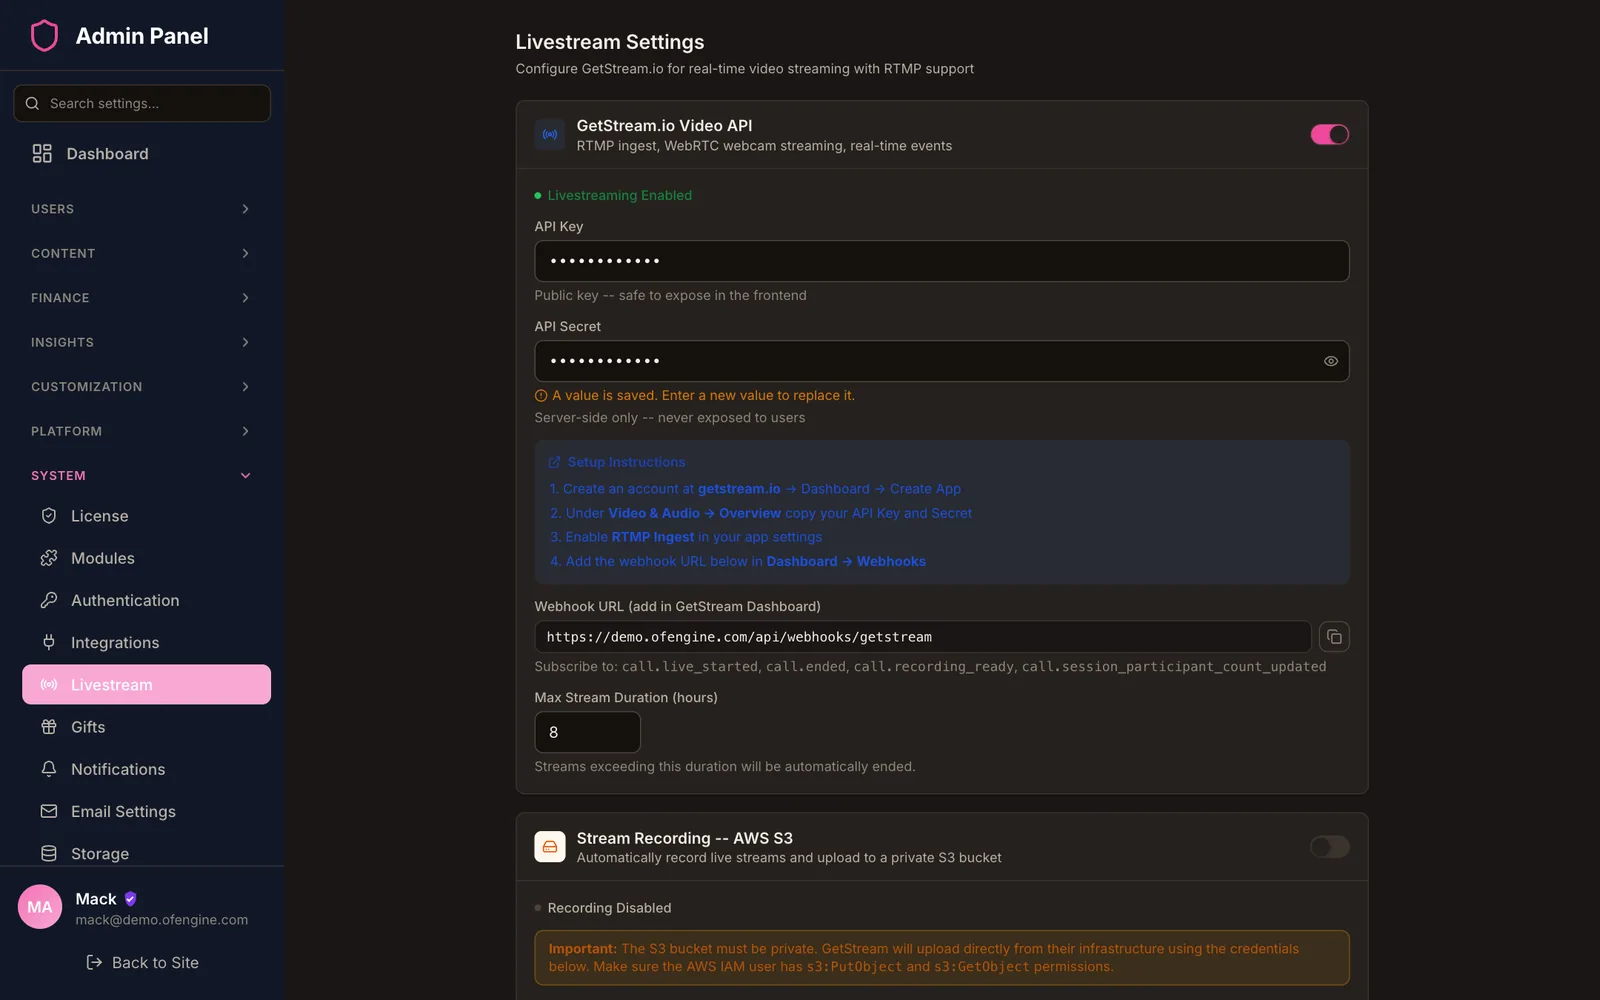Viewport: 1600px width, 1000px height.
Task: Open the getstream.io link in instructions
Action: click(x=739, y=489)
